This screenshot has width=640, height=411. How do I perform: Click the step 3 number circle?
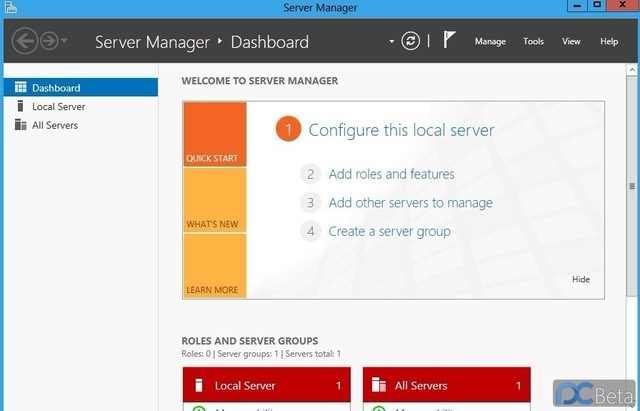(x=311, y=203)
